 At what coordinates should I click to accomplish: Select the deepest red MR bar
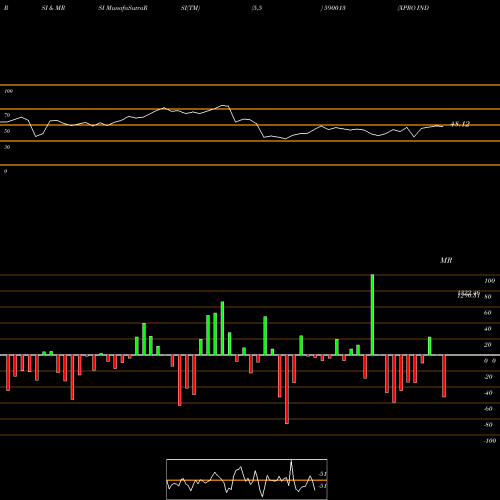click(x=287, y=389)
